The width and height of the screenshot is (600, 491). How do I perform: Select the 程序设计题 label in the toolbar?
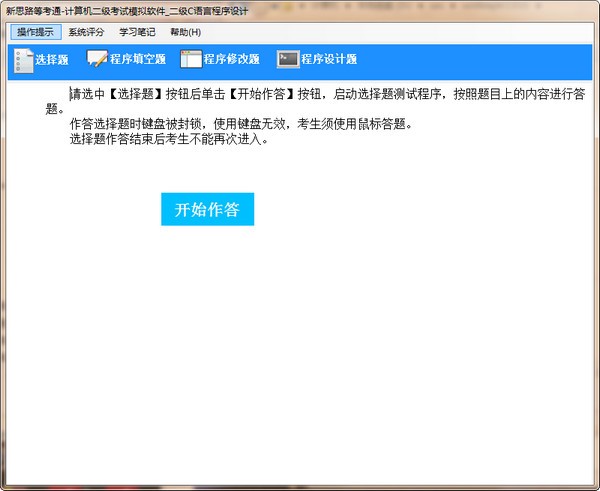329,59
